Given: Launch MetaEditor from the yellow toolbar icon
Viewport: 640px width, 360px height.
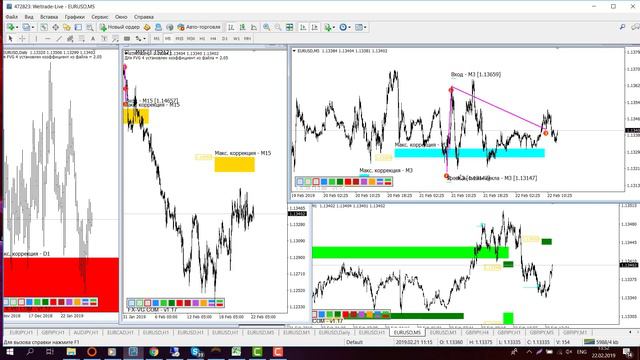Looking at the screenshot, I should pos(147,27).
